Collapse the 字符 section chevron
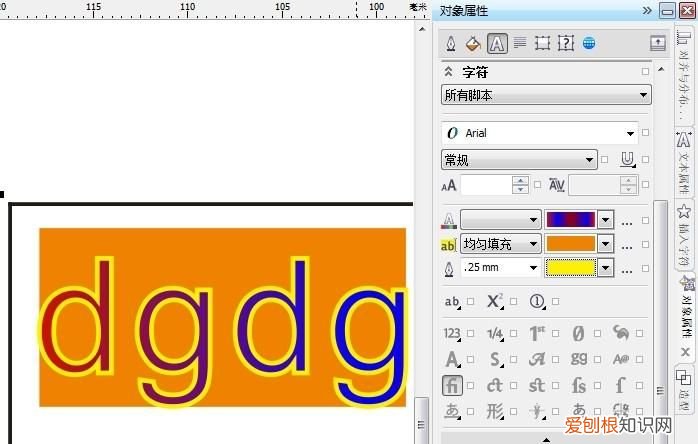The image size is (698, 444). coord(448,71)
